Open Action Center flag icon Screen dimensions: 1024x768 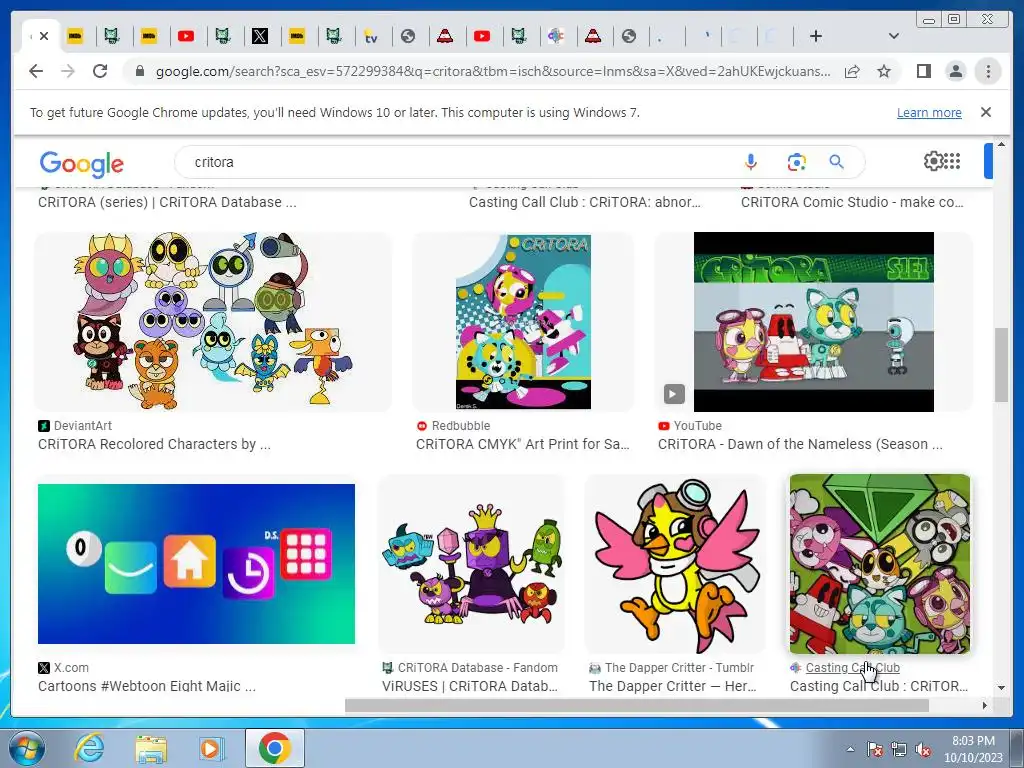click(874, 749)
